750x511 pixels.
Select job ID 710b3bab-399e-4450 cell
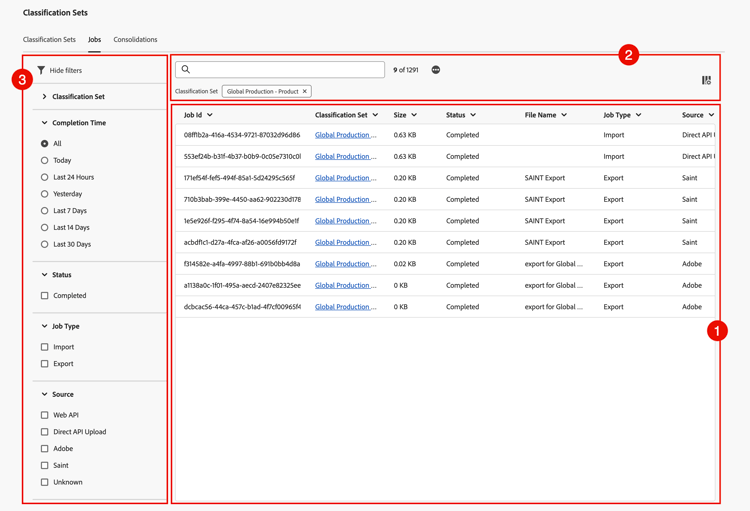(242, 200)
